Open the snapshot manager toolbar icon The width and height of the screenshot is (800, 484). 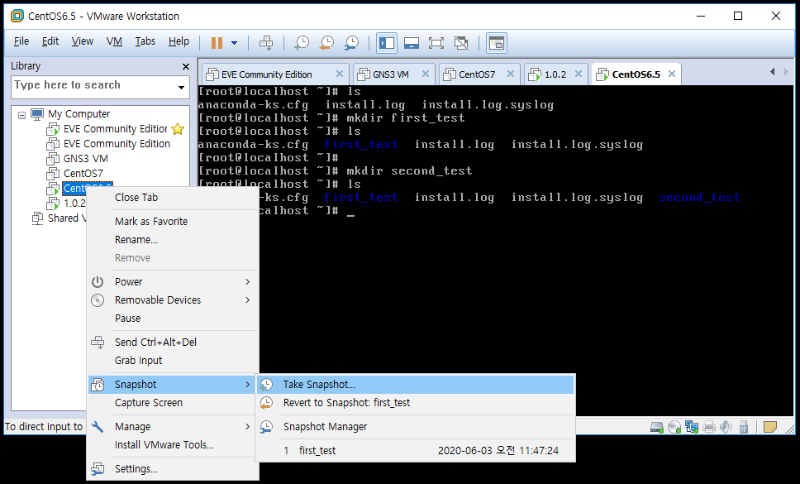352,43
